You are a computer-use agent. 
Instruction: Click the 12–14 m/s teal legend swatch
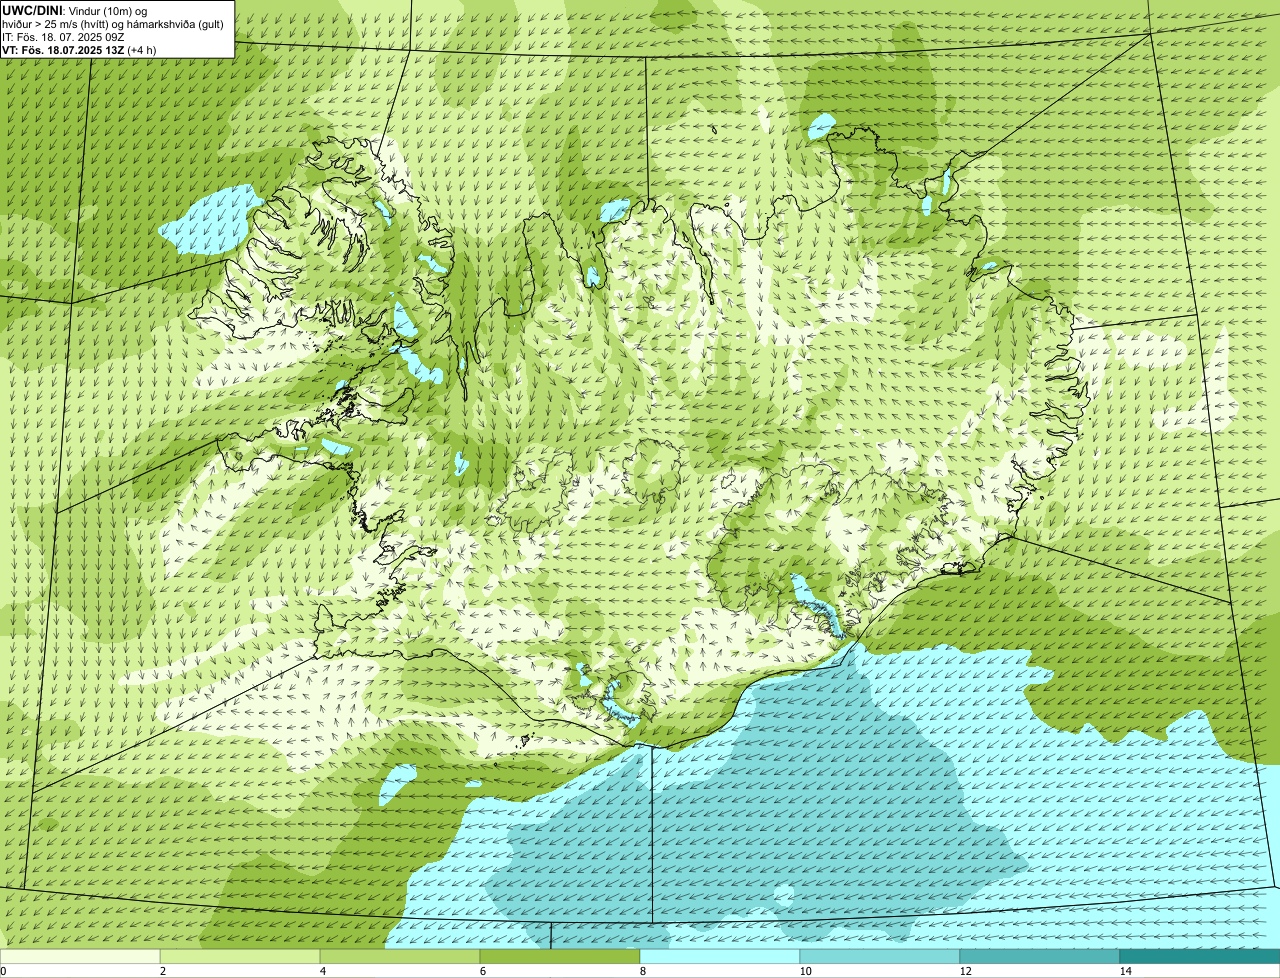tap(1040, 956)
